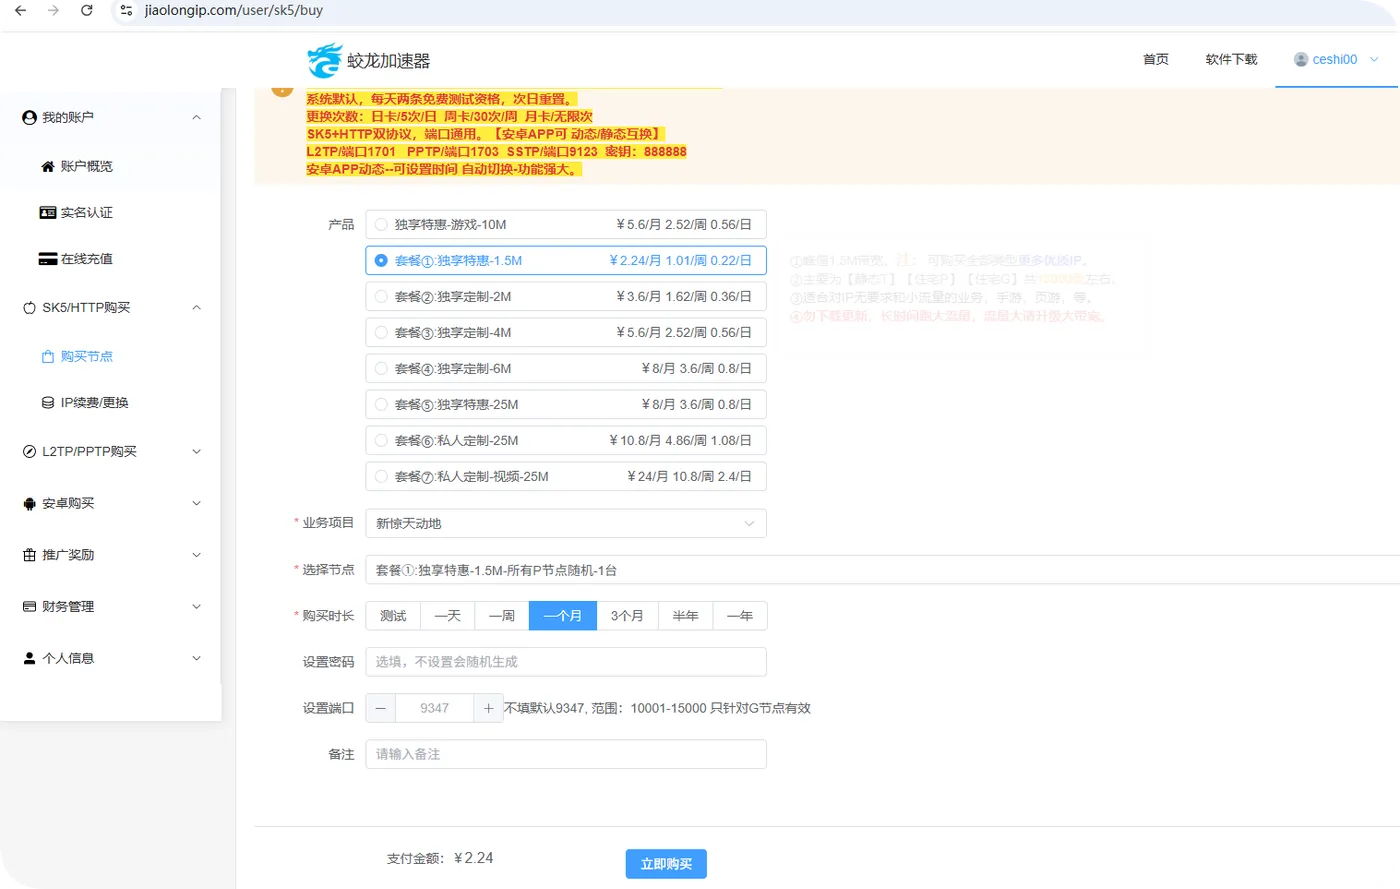
Task: Click the ceshi00 user avatar icon
Action: point(1301,60)
